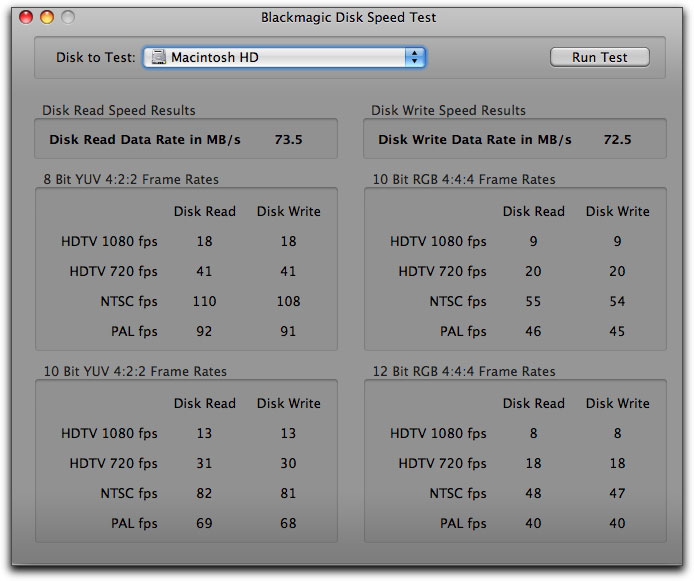
Task: Click HDTV 1080 fps label in 12 Bit RGB
Action: [x=438, y=433]
